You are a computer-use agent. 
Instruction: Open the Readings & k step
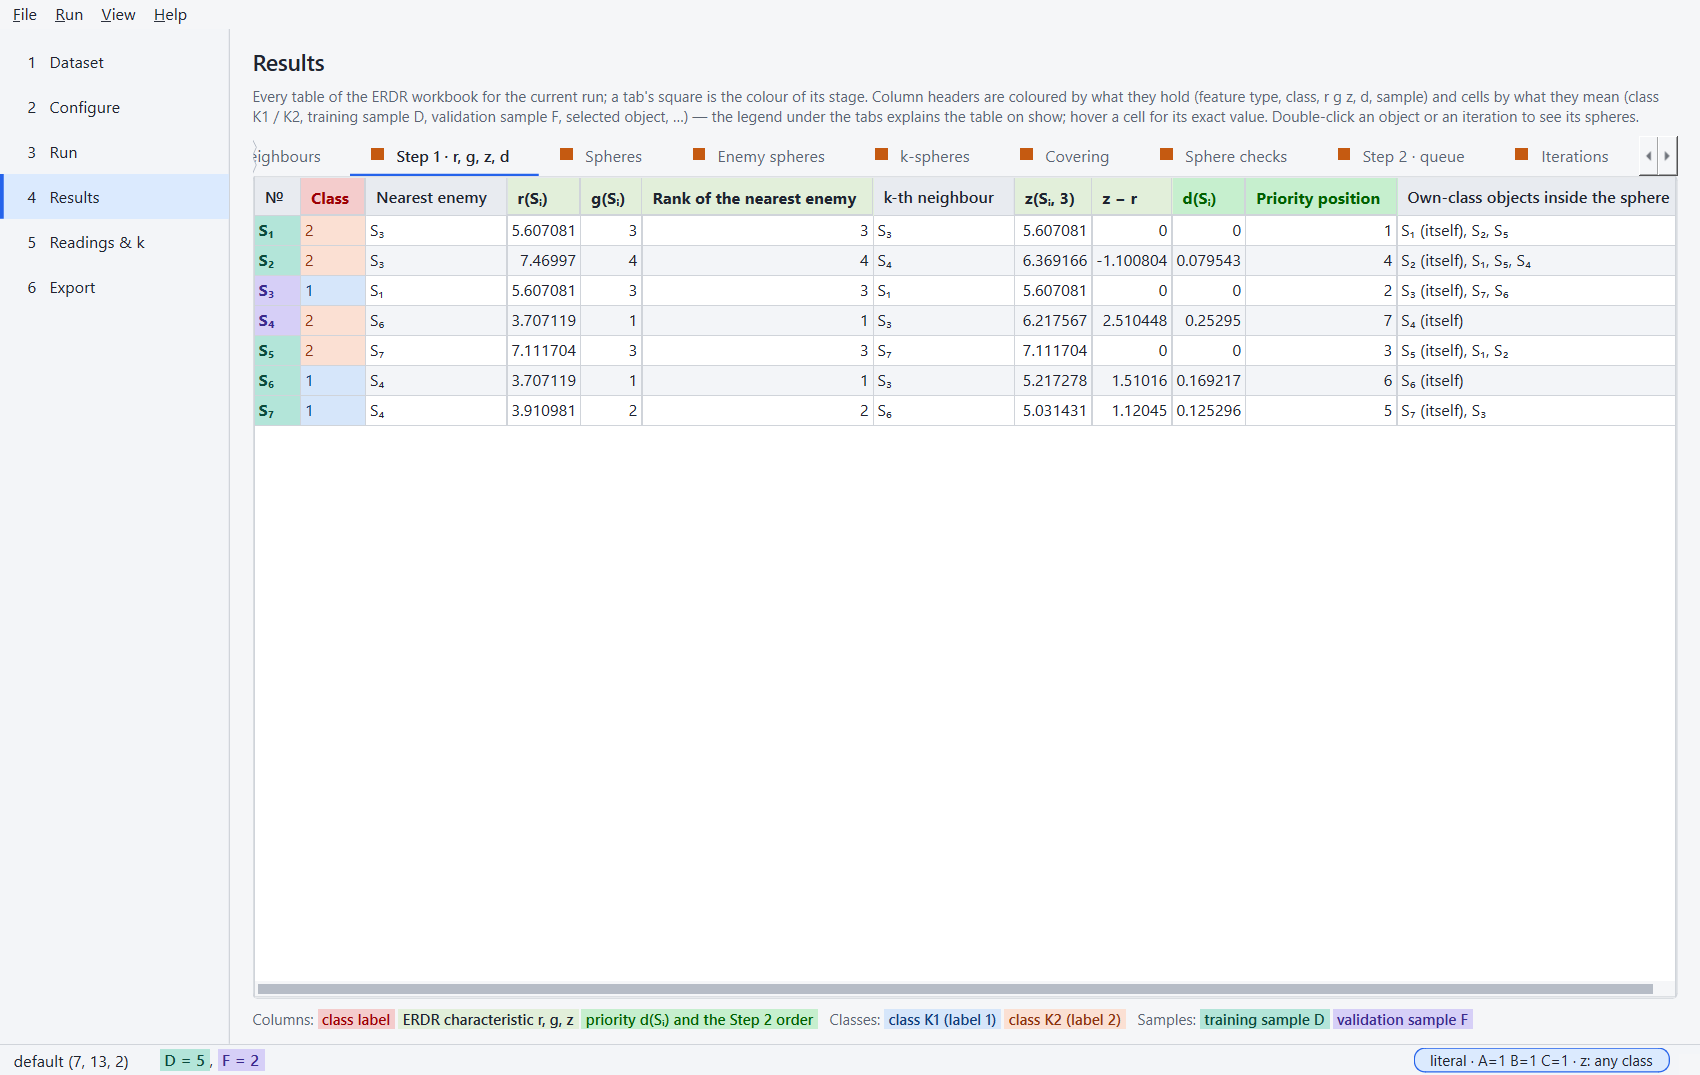(115, 242)
